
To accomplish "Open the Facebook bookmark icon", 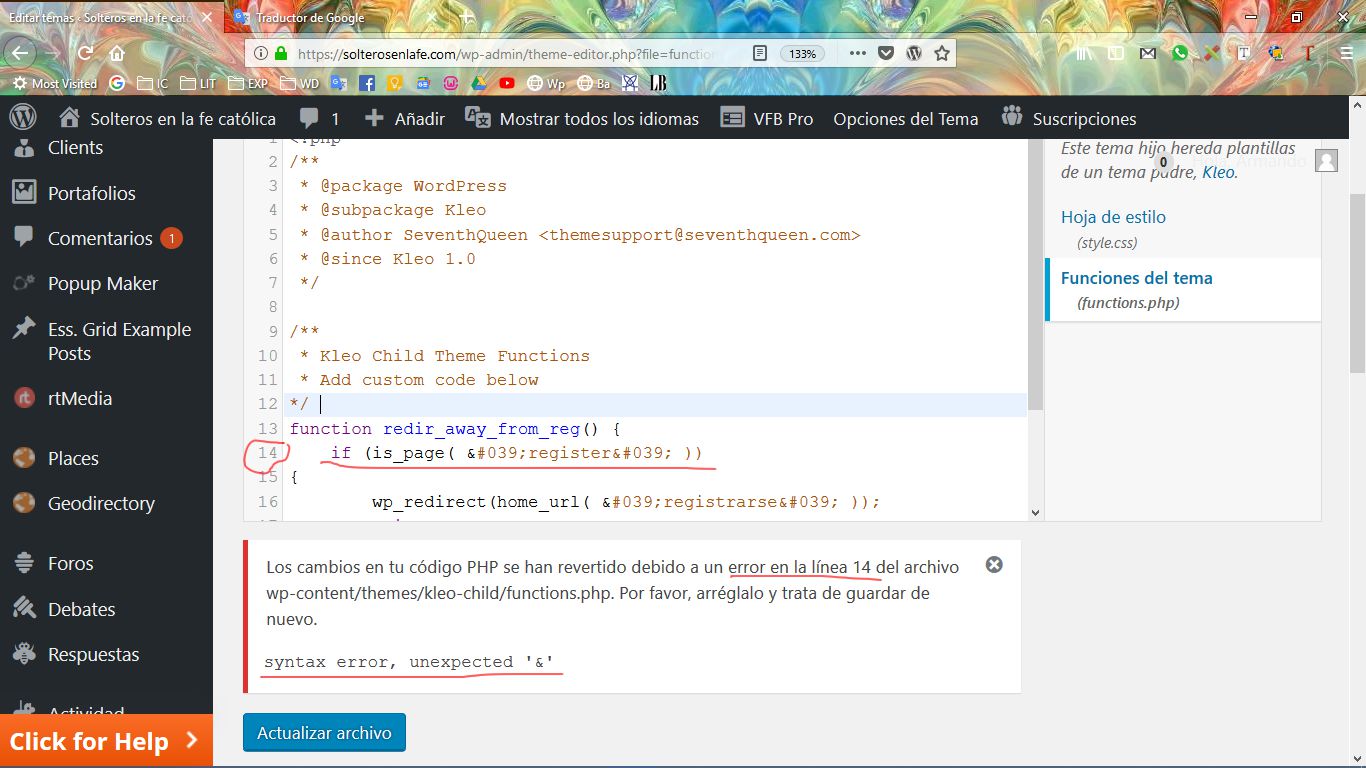I will [x=366, y=84].
